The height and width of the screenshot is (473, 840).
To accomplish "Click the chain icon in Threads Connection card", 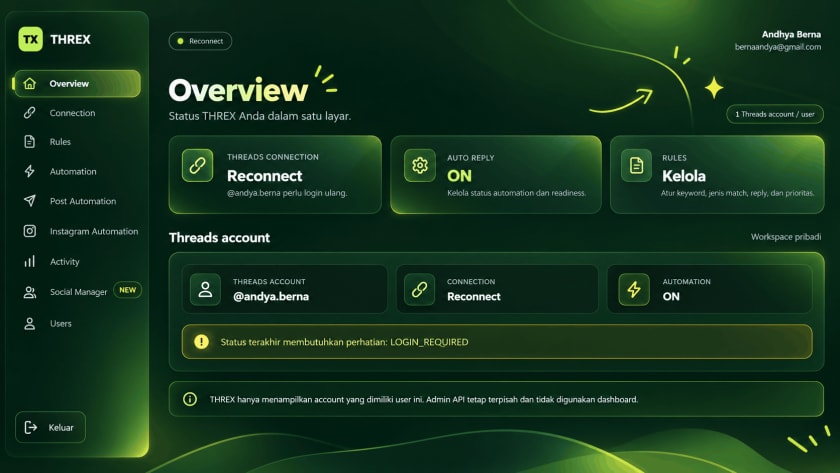I will point(197,165).
